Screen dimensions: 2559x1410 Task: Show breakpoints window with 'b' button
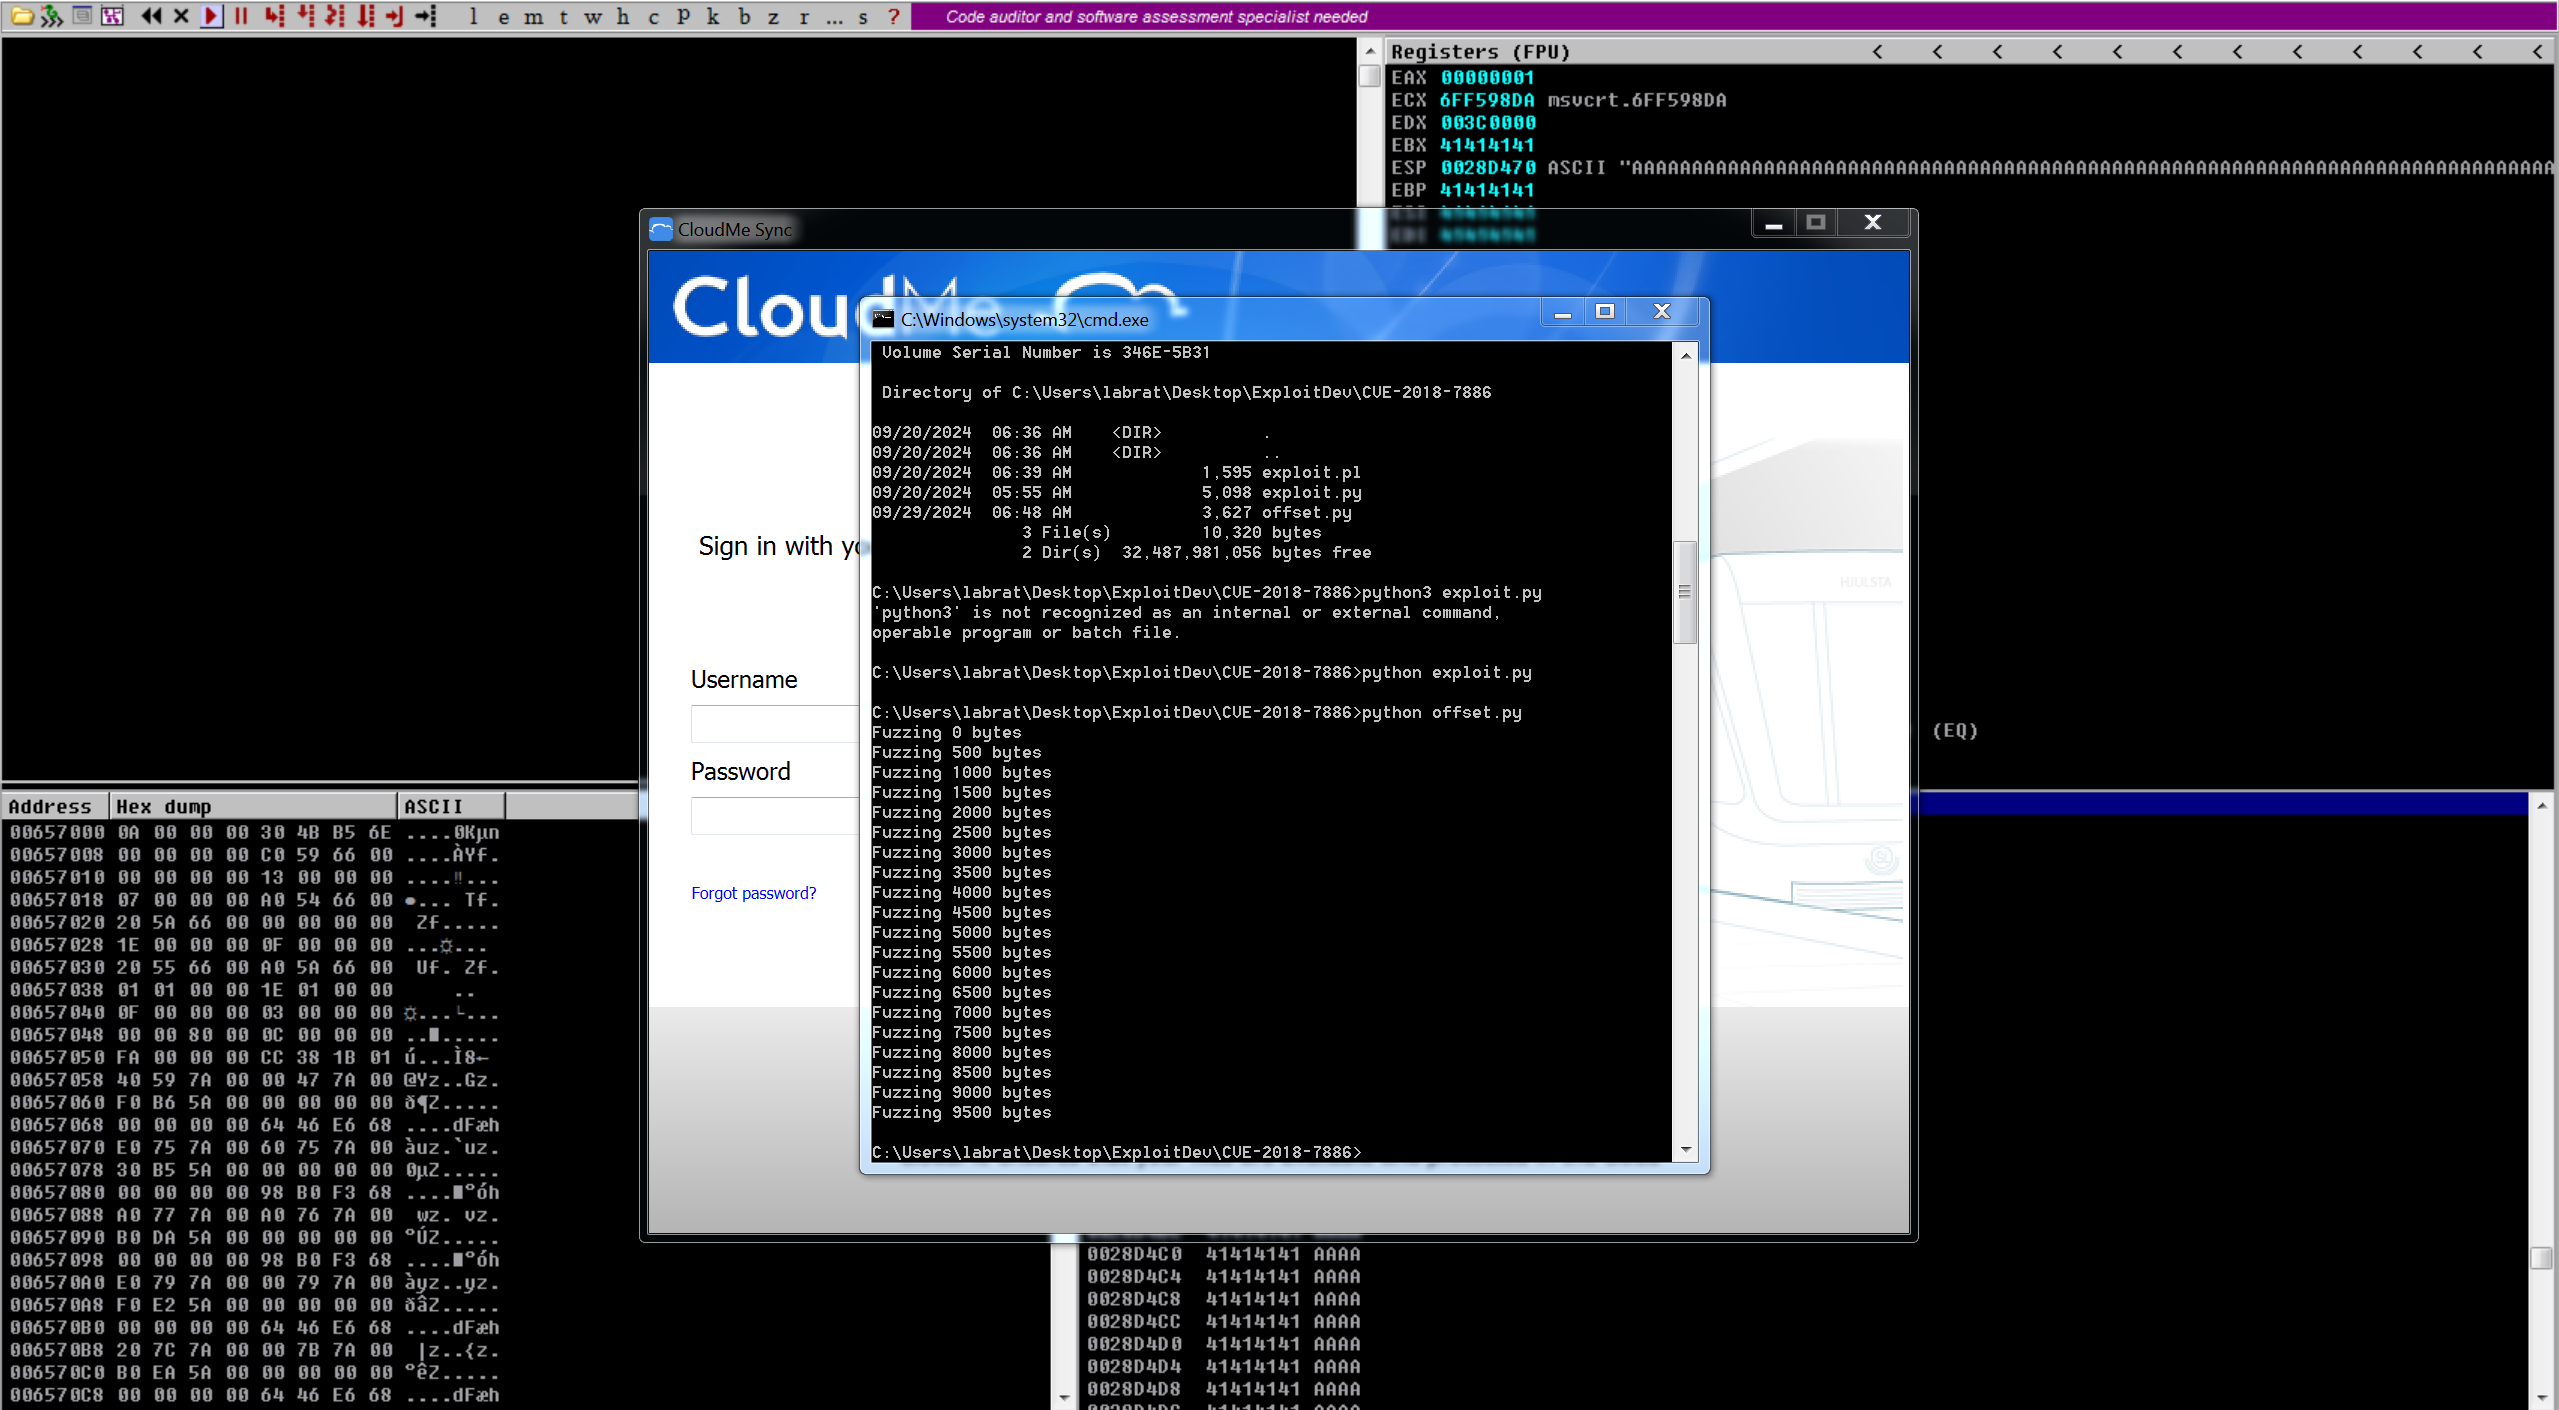pos(744,17)
